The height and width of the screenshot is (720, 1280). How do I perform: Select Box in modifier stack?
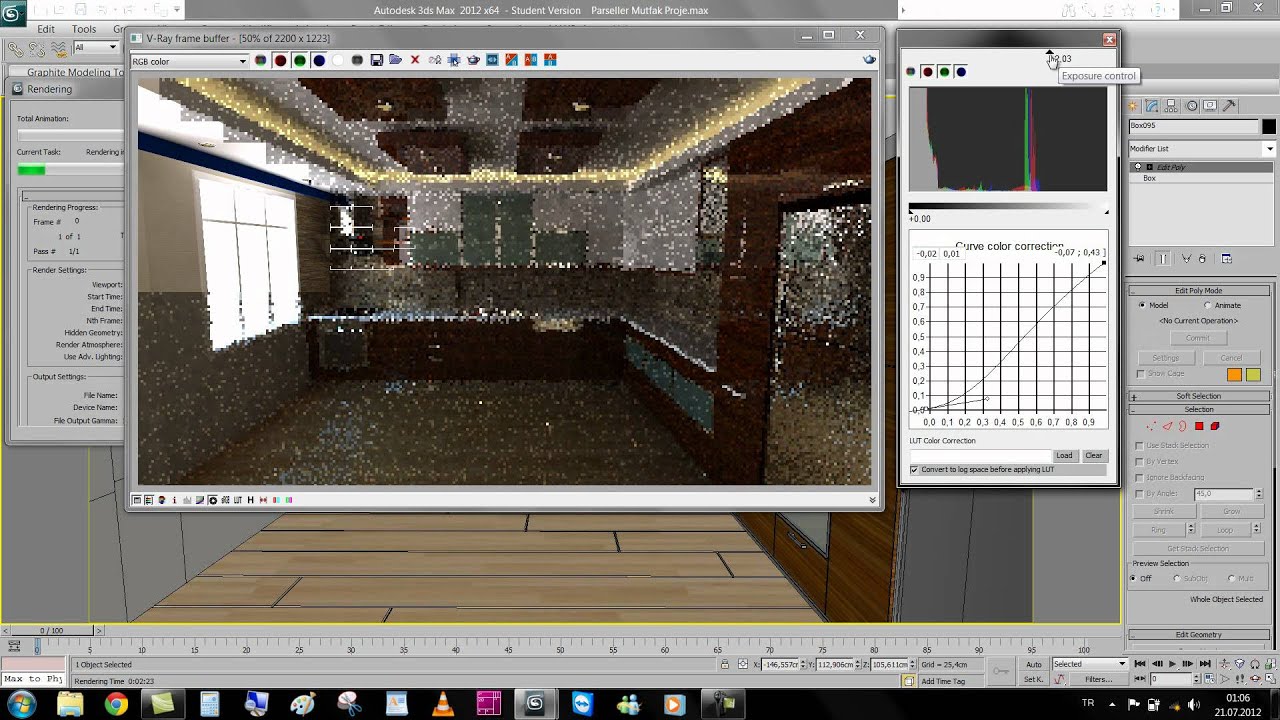click(x=1149, y=178)
